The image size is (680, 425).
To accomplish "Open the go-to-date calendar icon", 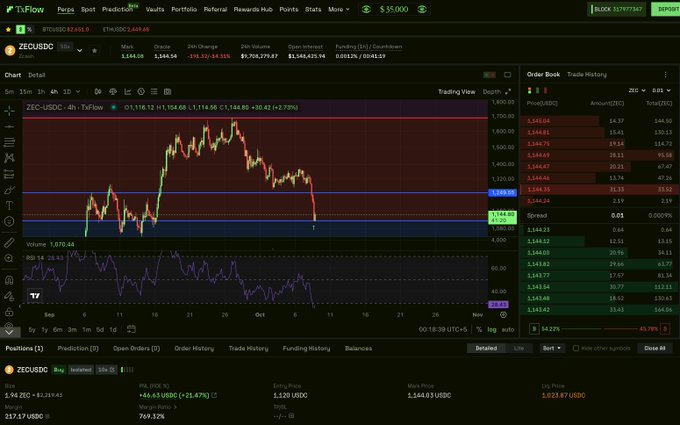I will (x=131, y=329).
